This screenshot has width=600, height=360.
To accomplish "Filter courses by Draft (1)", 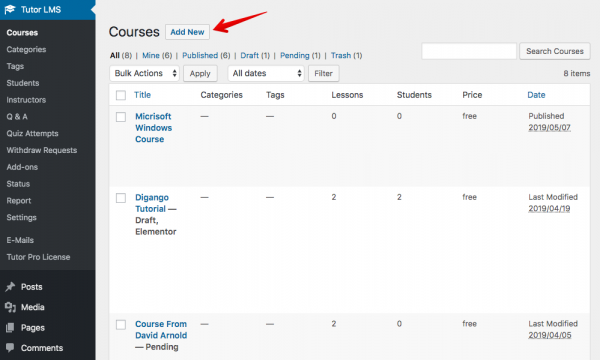I will point(255,55).
